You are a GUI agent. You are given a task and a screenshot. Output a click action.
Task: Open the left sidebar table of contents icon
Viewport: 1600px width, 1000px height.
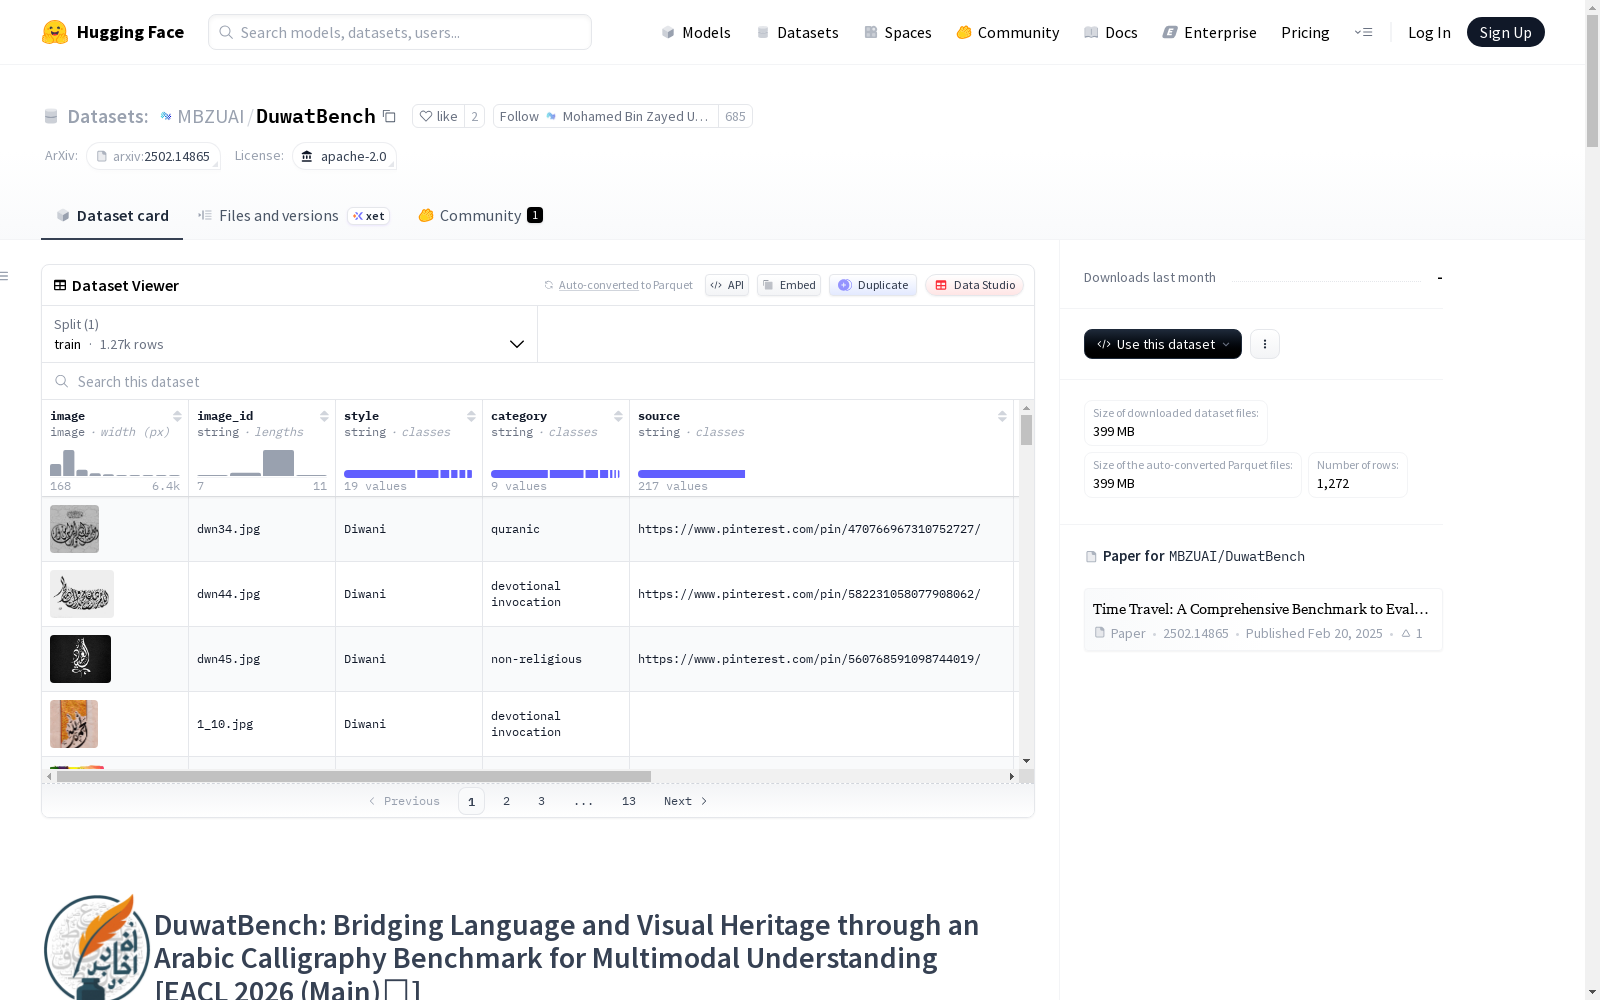click(x=5, y=276)
